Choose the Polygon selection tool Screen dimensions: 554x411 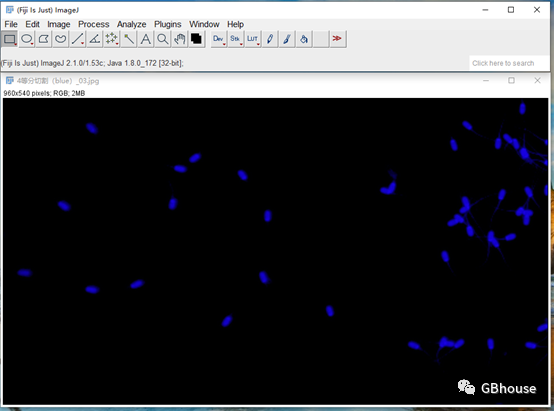click(x=43, y=39)
